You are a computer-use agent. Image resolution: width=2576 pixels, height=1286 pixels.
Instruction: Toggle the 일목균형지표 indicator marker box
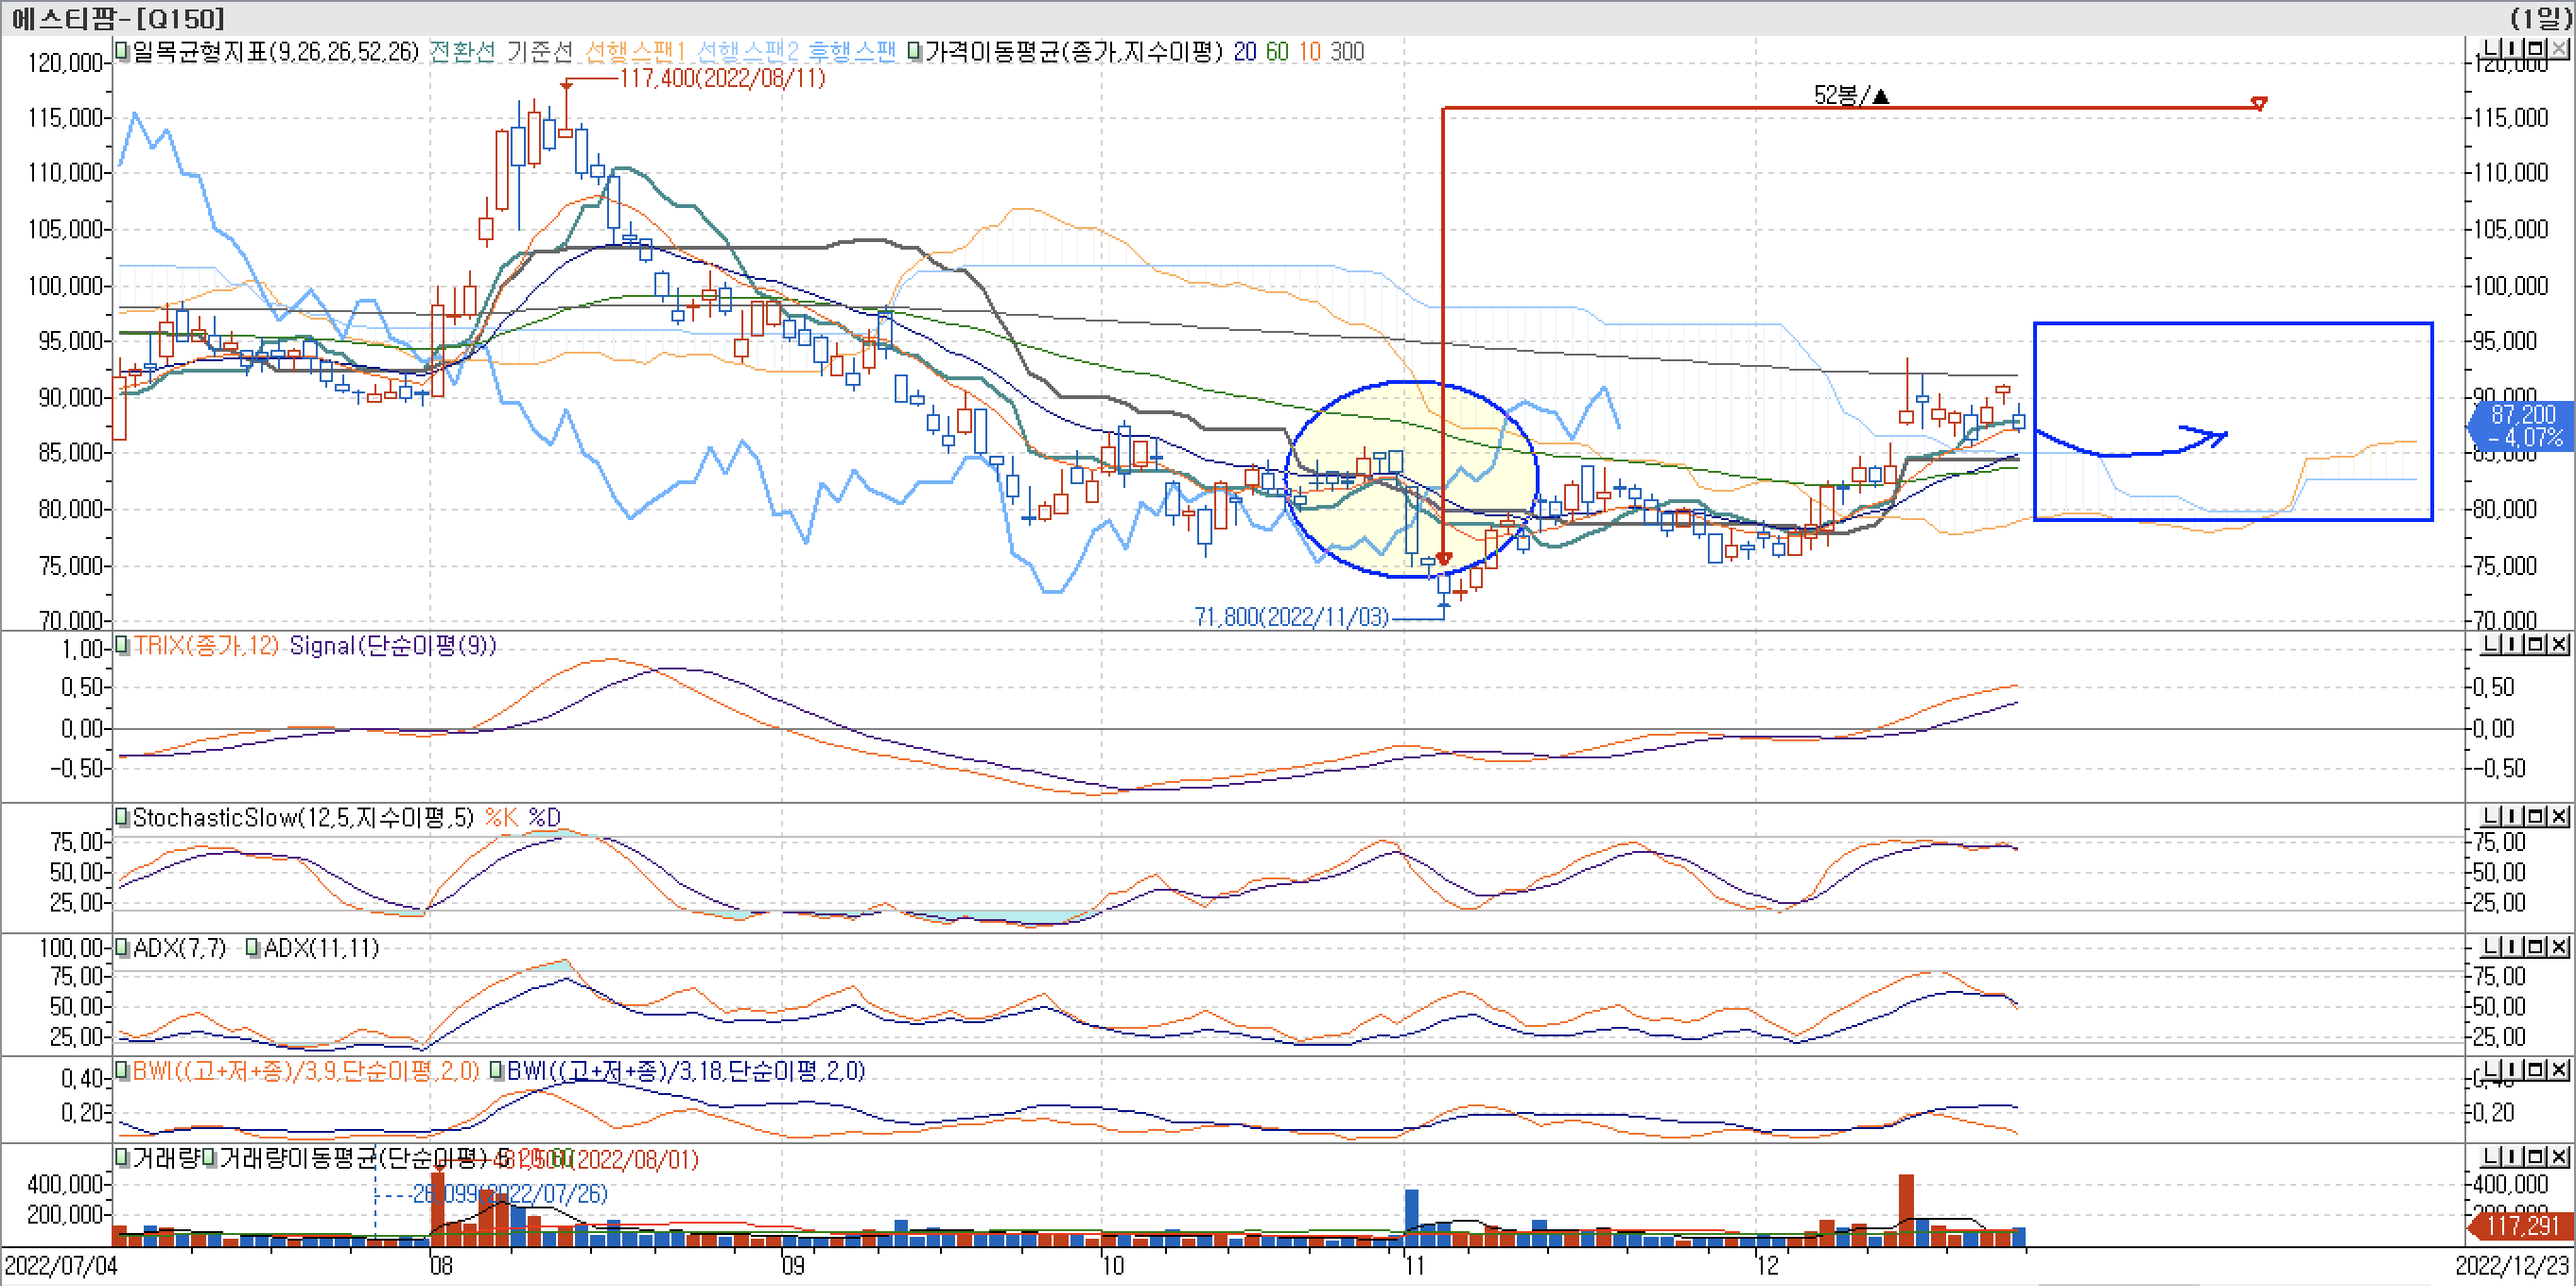122,50
